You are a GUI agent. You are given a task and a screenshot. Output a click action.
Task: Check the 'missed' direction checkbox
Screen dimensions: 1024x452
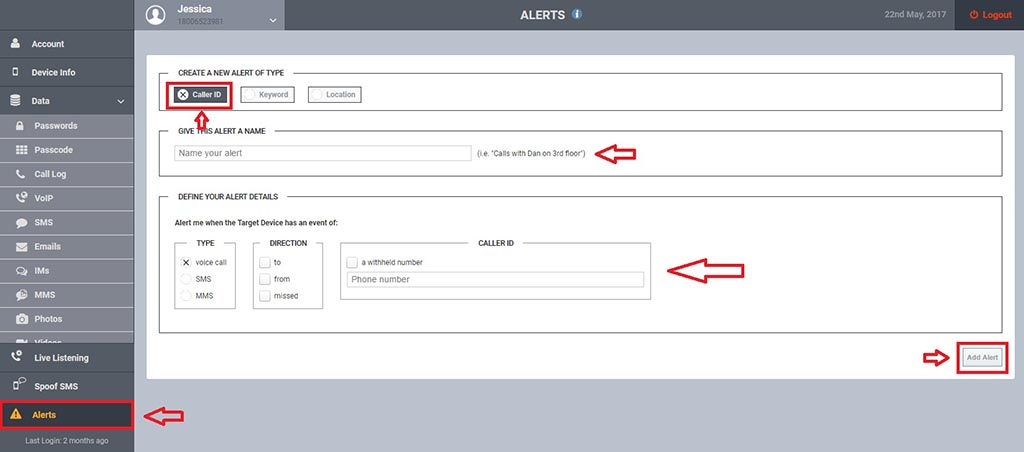[264, 295]
